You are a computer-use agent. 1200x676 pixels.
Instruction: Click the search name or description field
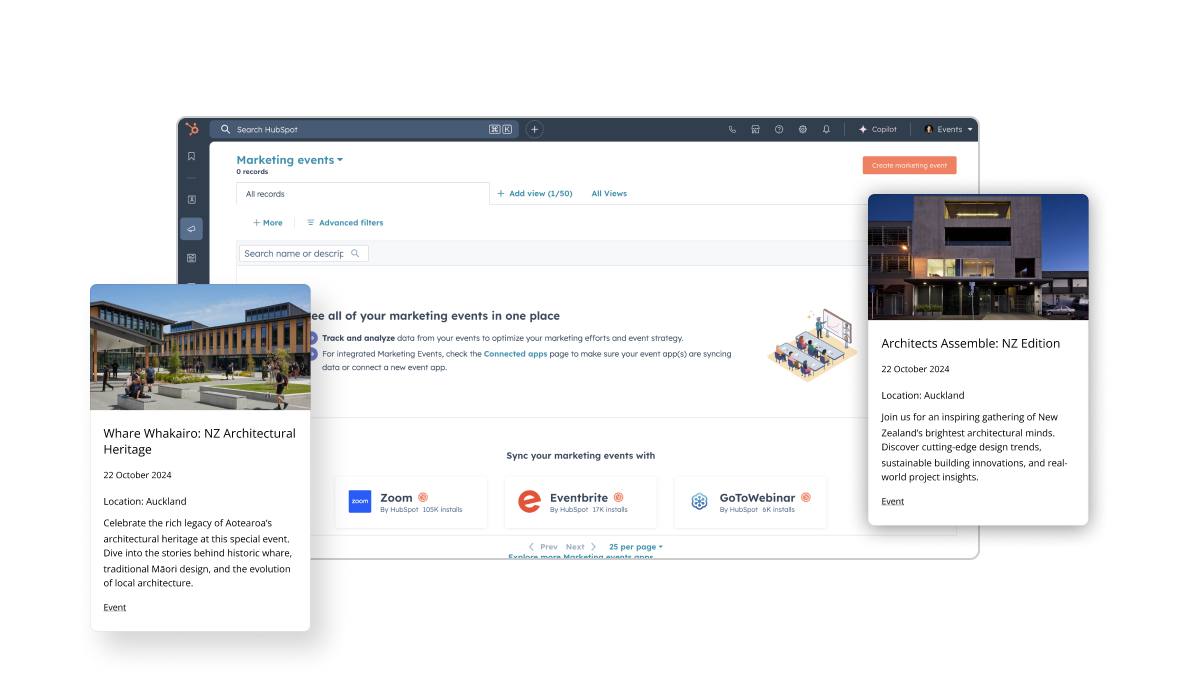click(300, 253)
